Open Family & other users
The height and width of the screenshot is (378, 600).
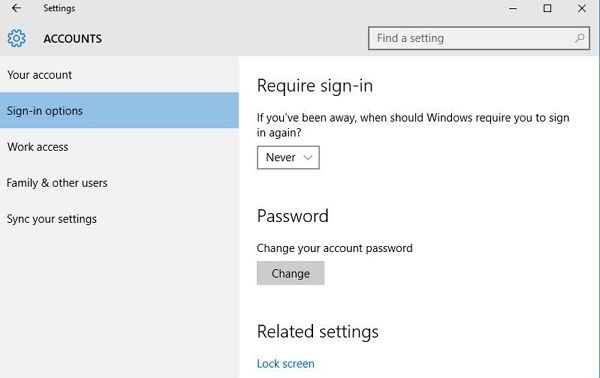119,182
